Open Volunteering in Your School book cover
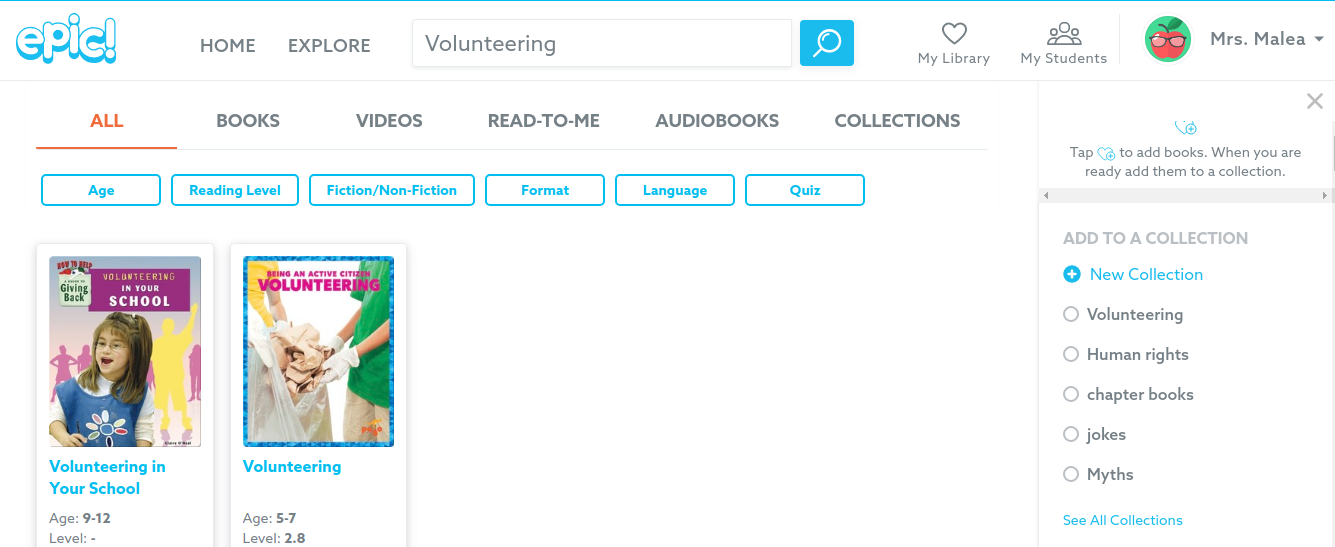 pyautogui.click(x=125, y=351)
